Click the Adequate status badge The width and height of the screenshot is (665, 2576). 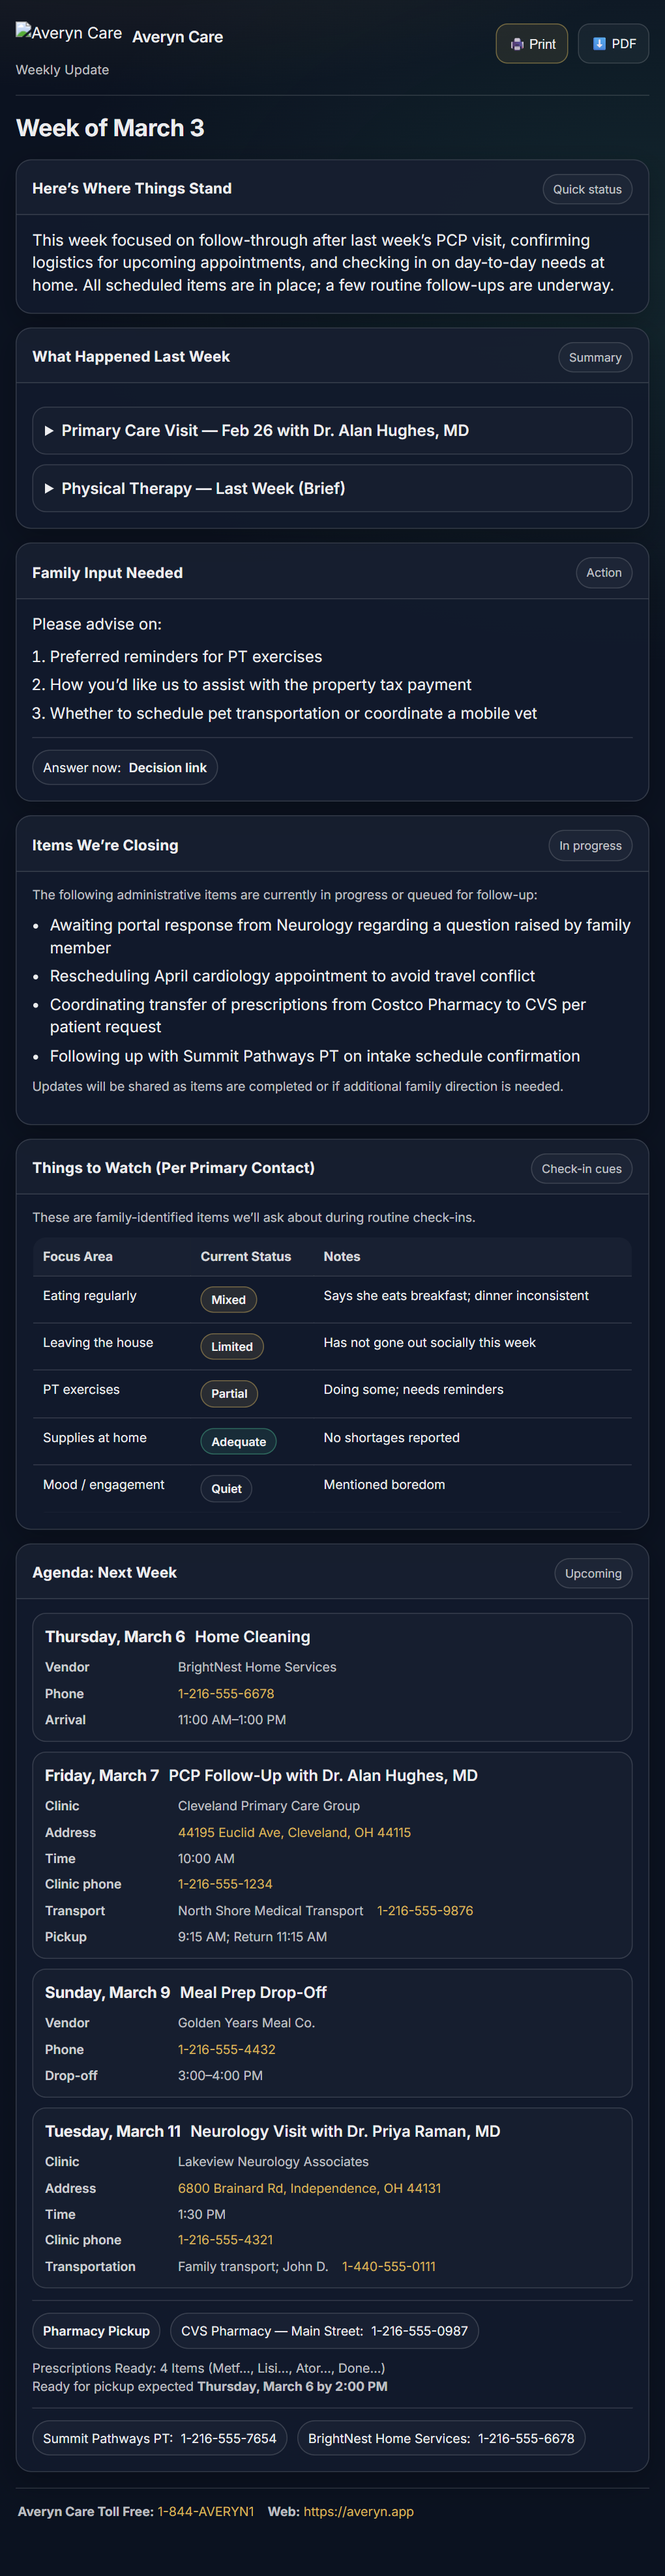[x=238, y=1442]
